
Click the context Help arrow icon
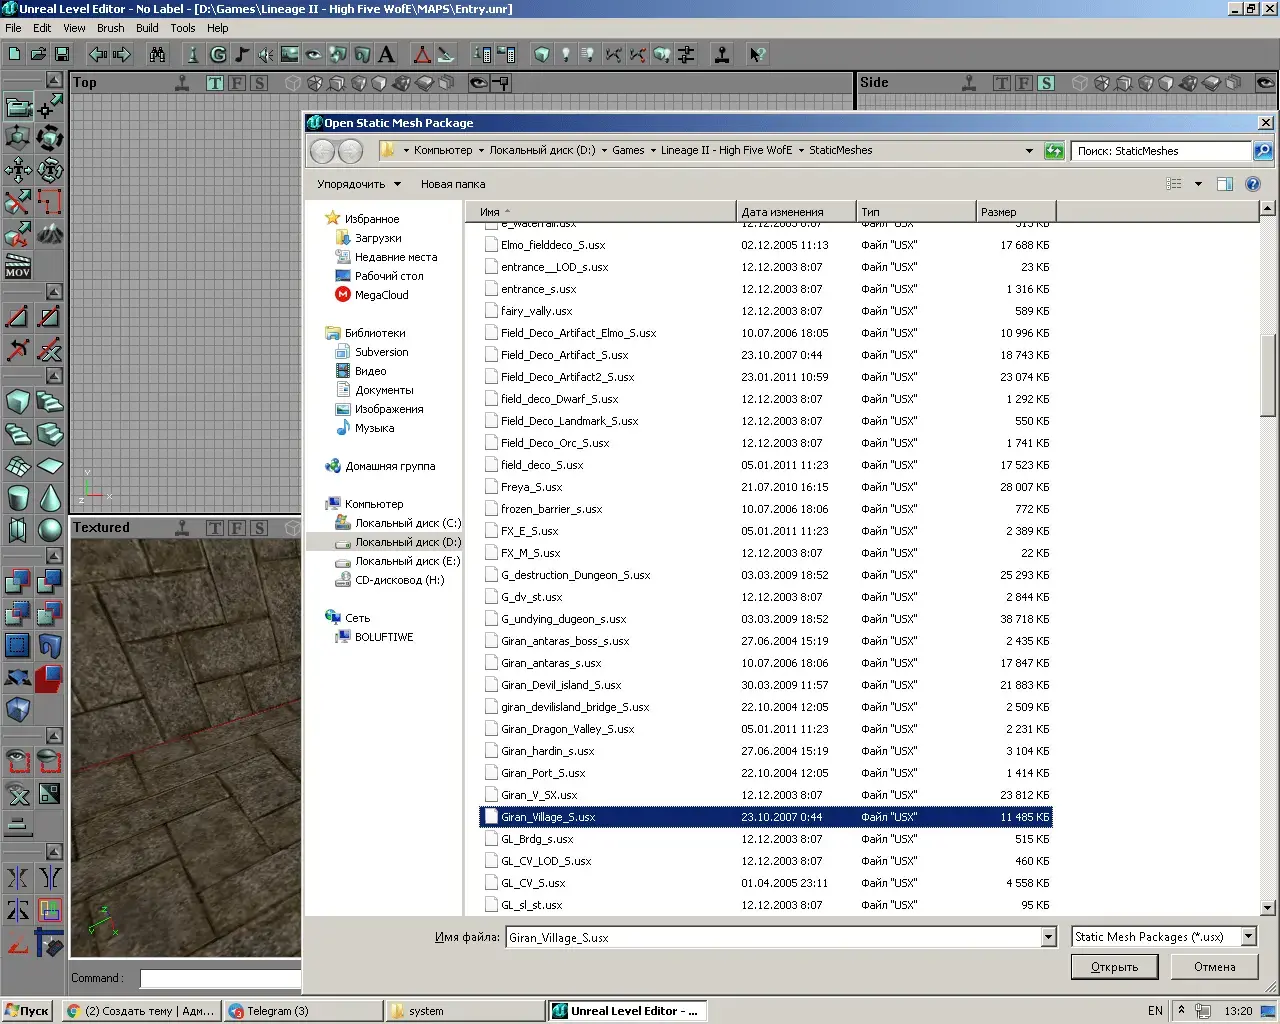coord(758,55)
